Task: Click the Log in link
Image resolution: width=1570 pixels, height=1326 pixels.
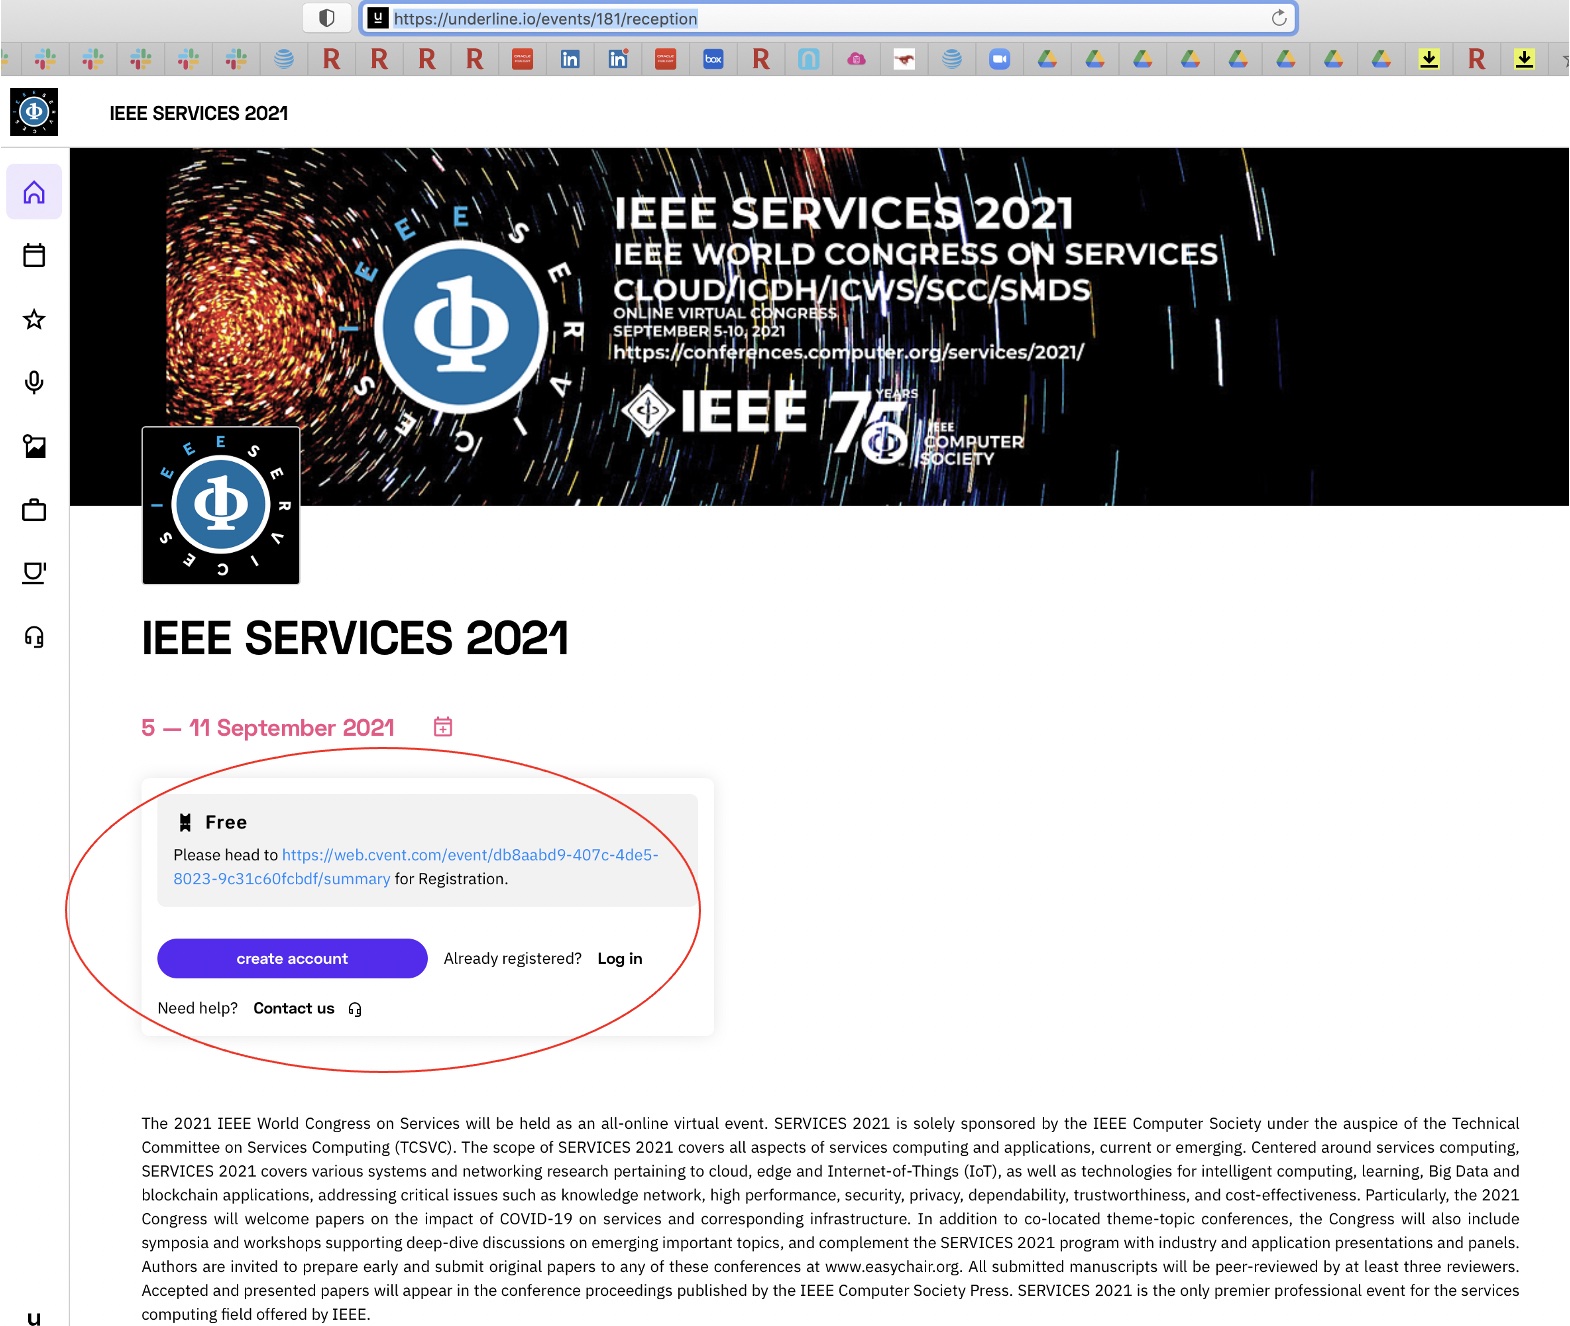Action: click(x=620, y=958)
